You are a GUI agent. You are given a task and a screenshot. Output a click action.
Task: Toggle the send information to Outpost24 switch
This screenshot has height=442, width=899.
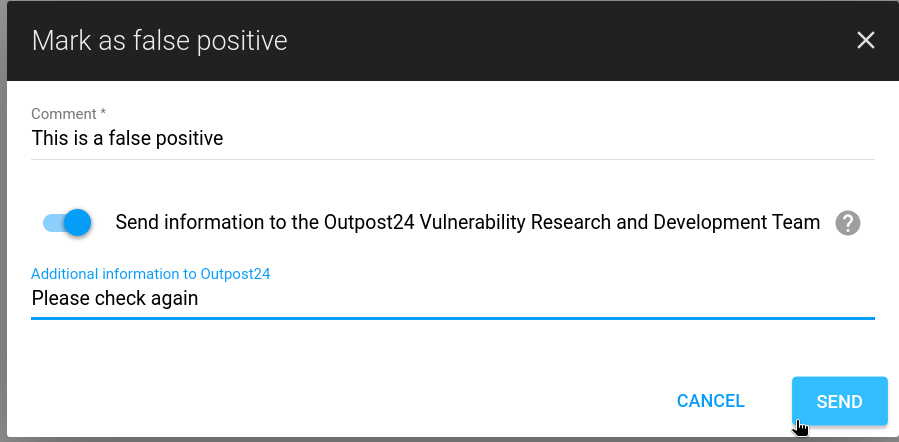point(67,223)
